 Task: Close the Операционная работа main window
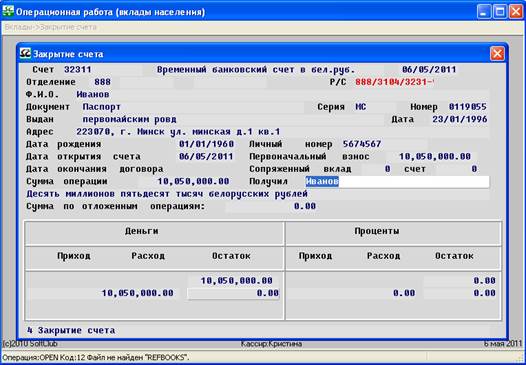click(516, 12)
